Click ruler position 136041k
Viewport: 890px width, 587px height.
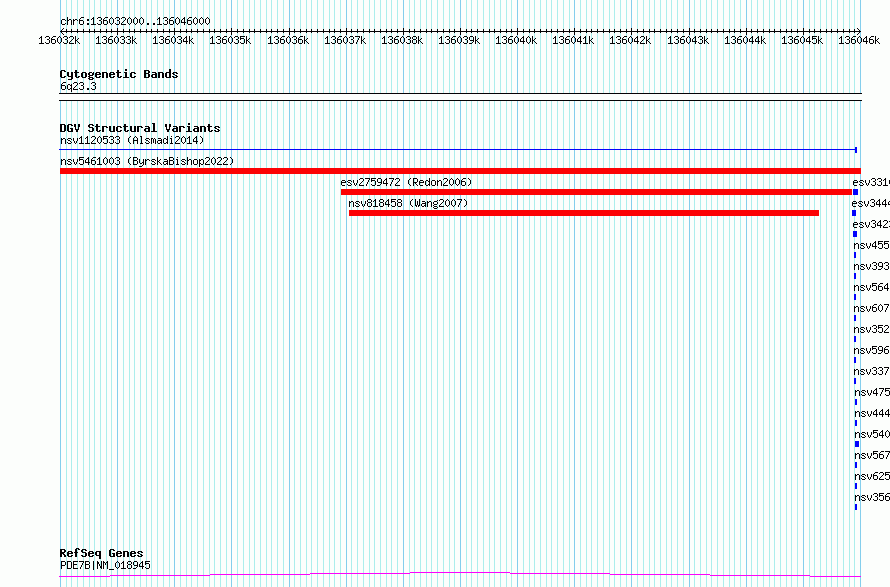pyautogui.click(x=573, y=40)
